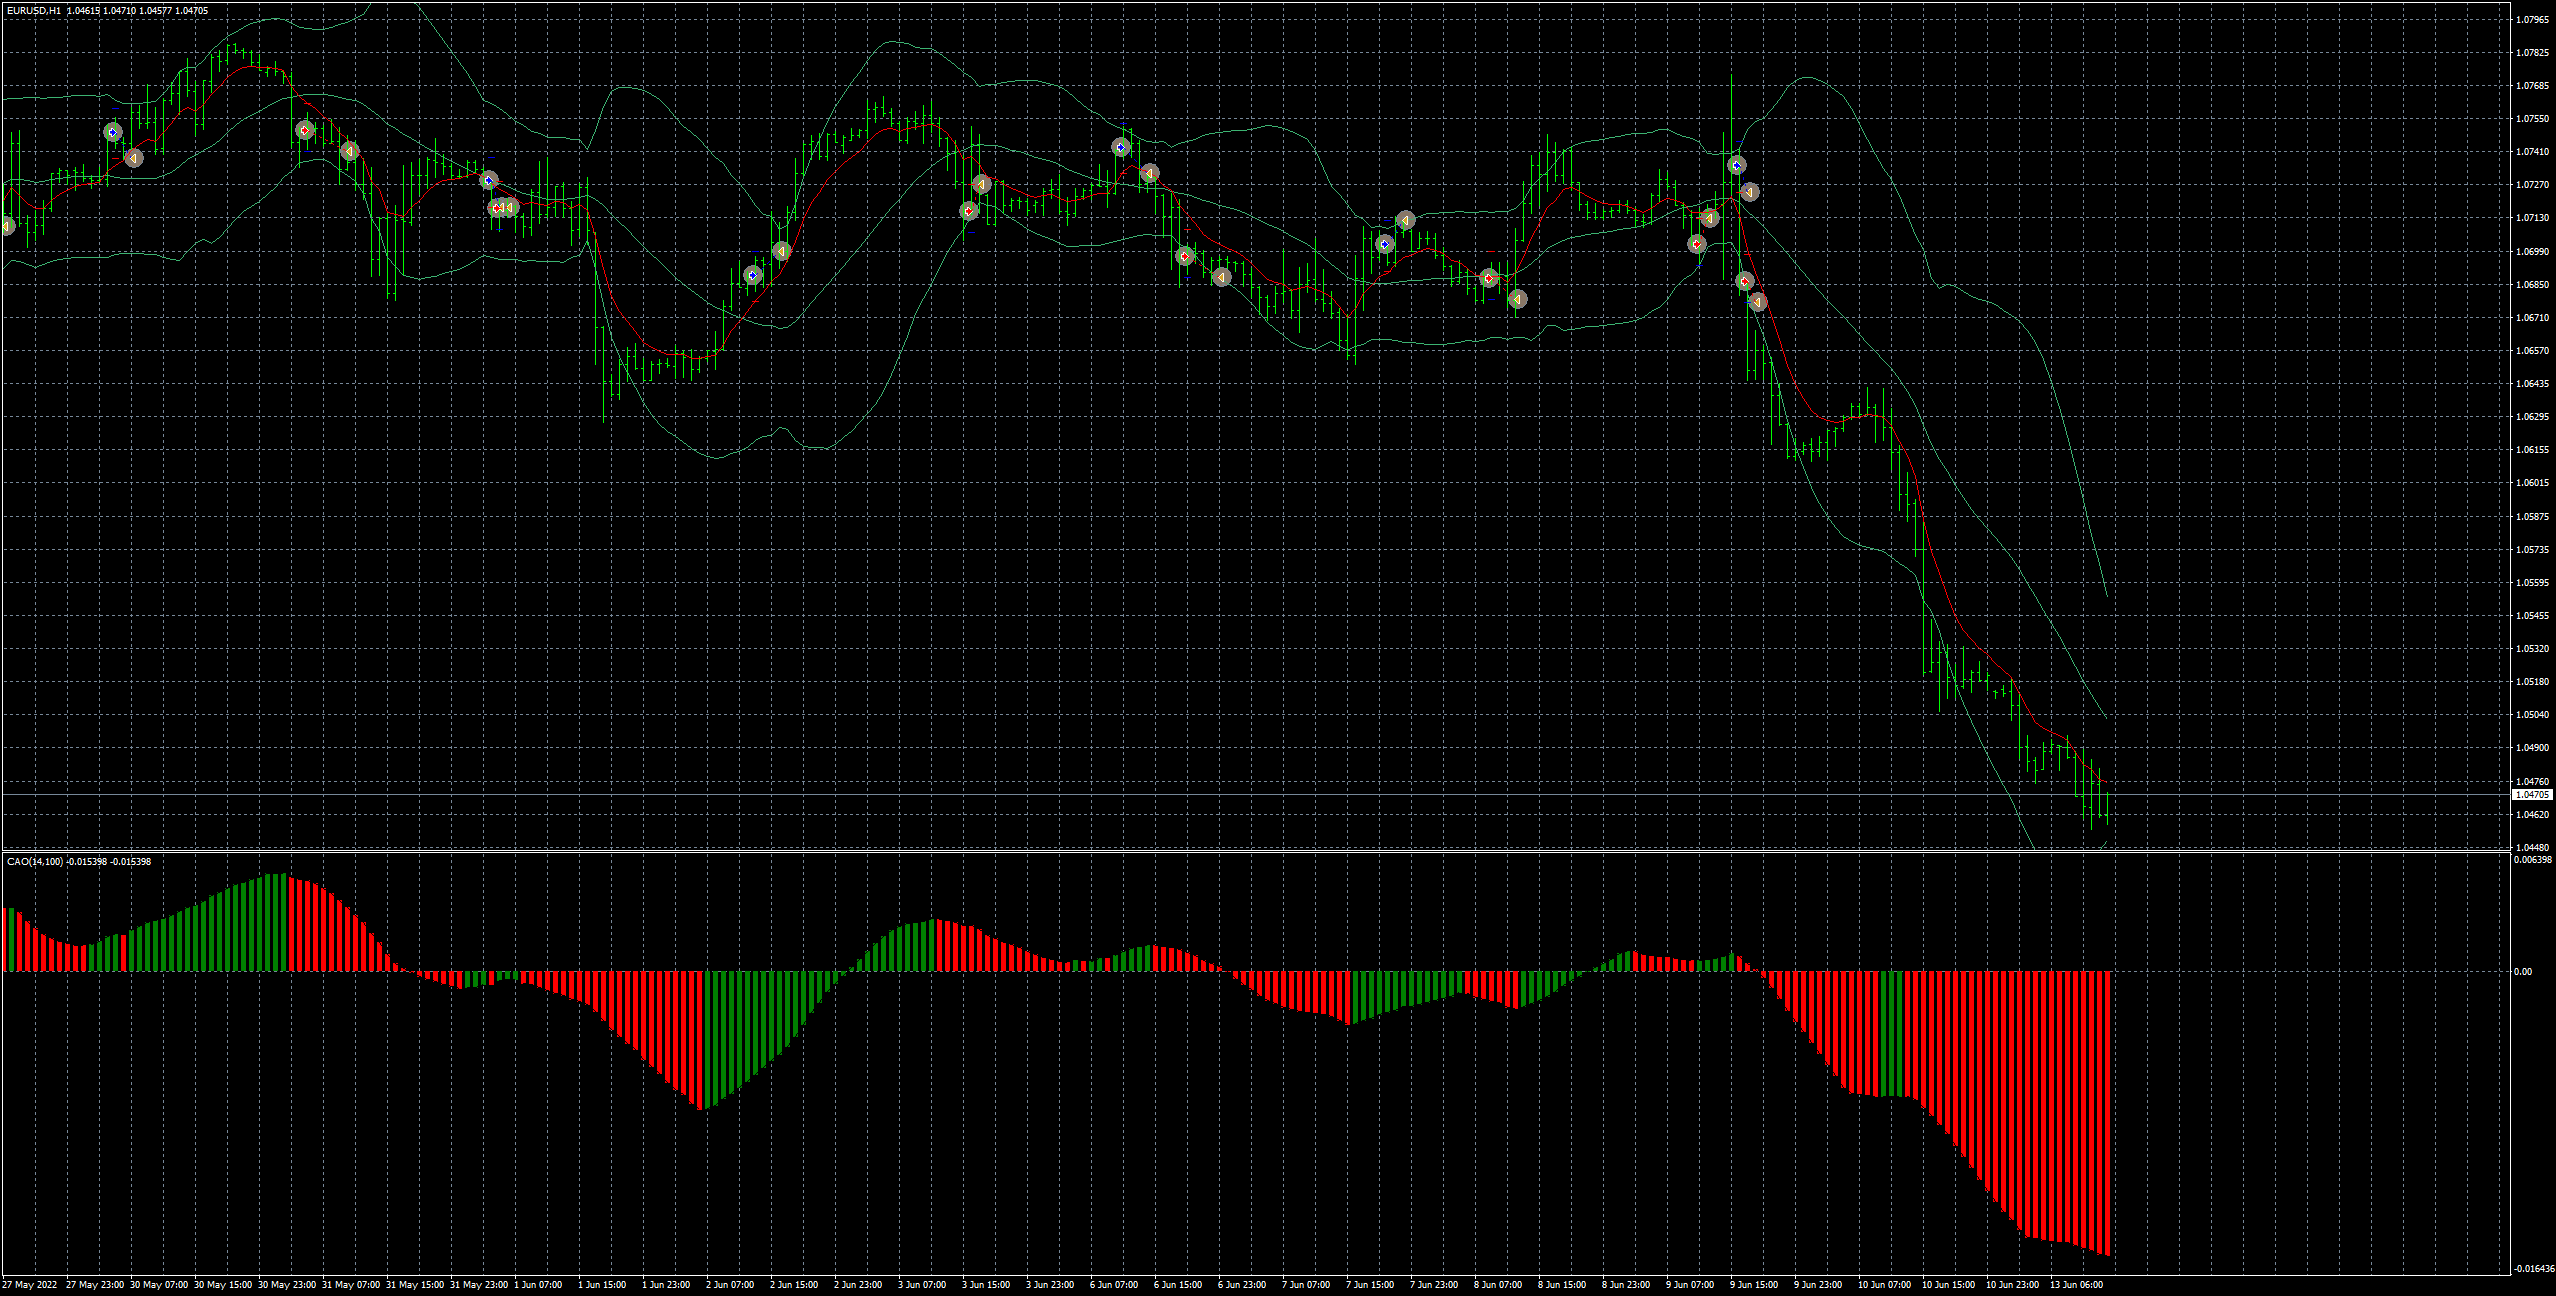
Task: Click the 9 Jun 23:00 time label
Action: 1818,1285
